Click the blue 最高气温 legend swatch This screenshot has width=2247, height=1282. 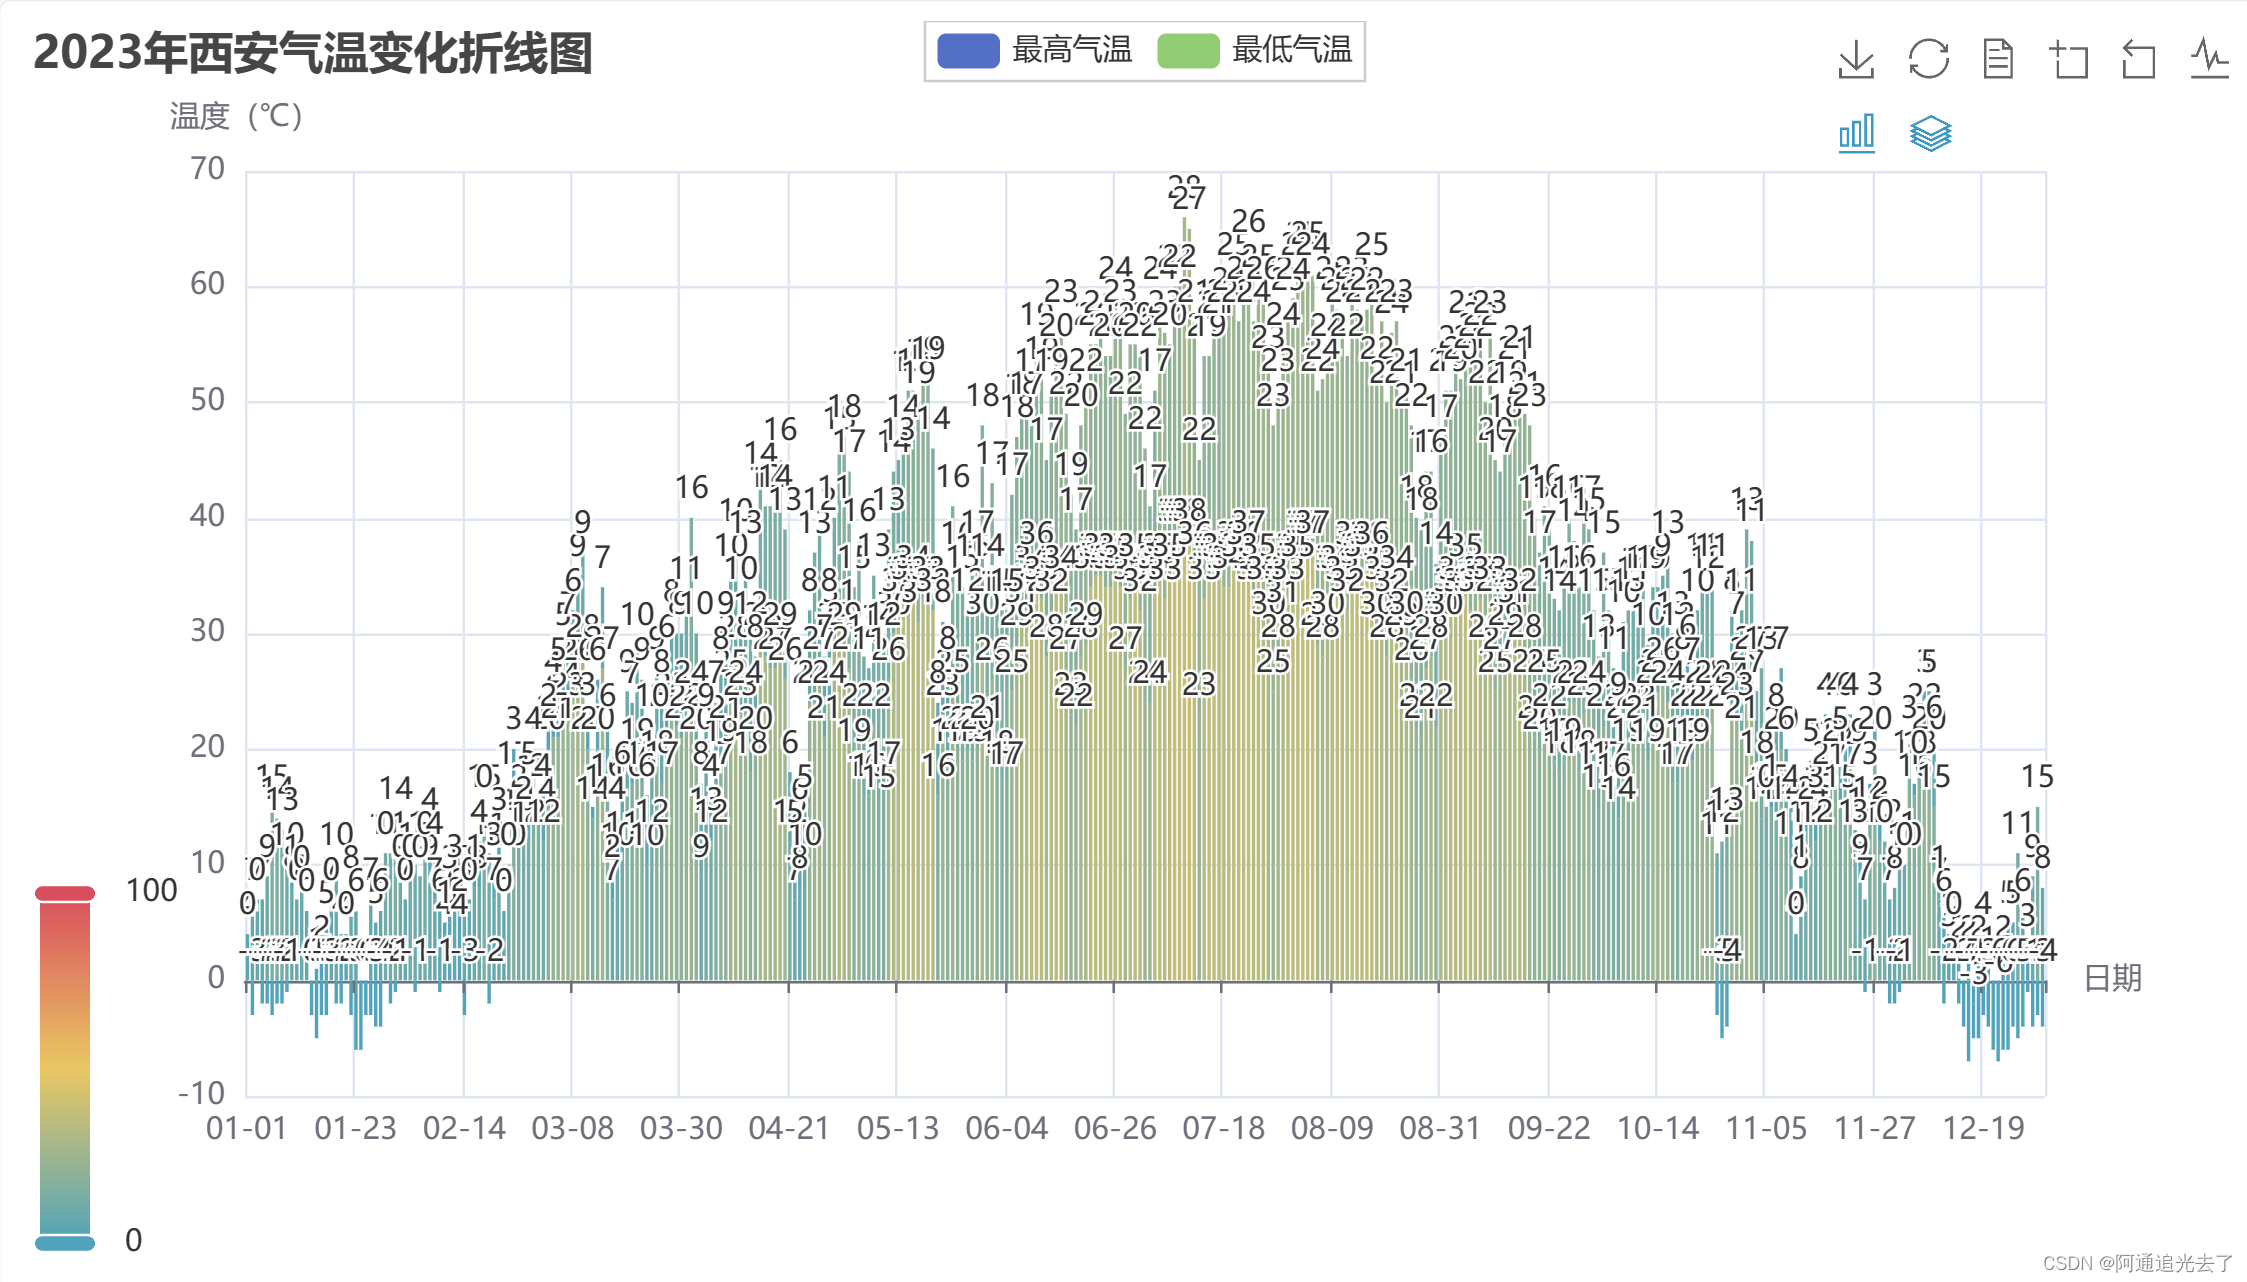coord(968,51)
